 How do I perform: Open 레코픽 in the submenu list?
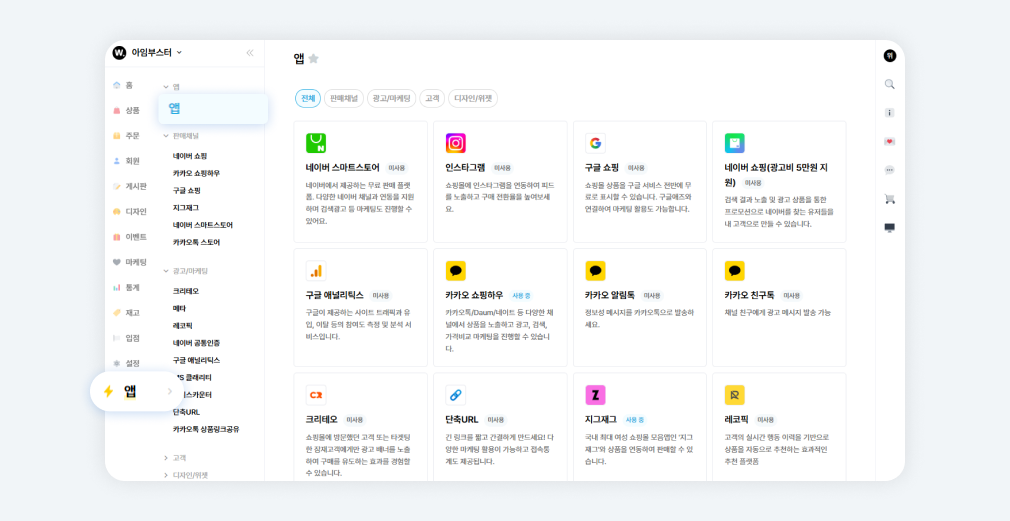(x=183, y=326)
